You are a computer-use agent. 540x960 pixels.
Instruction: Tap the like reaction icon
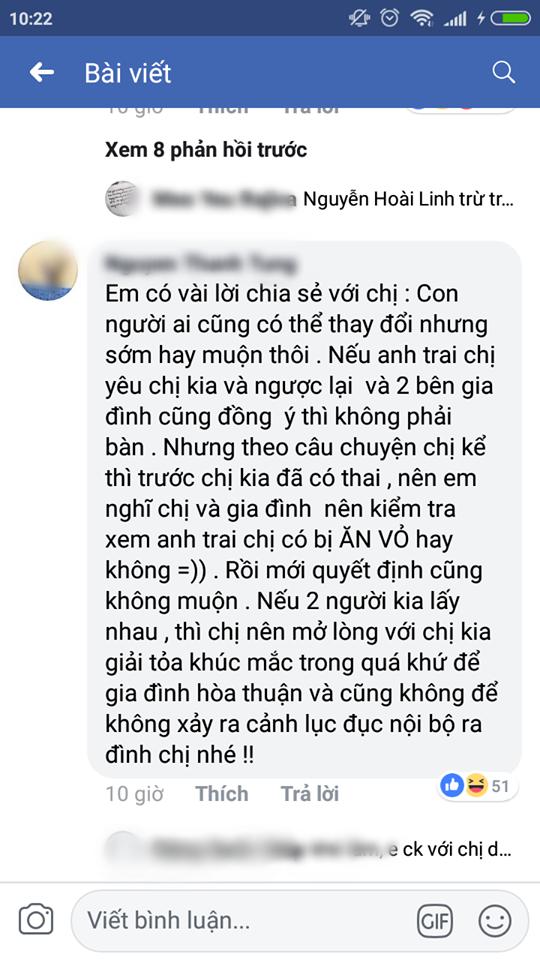coord(452,786)
